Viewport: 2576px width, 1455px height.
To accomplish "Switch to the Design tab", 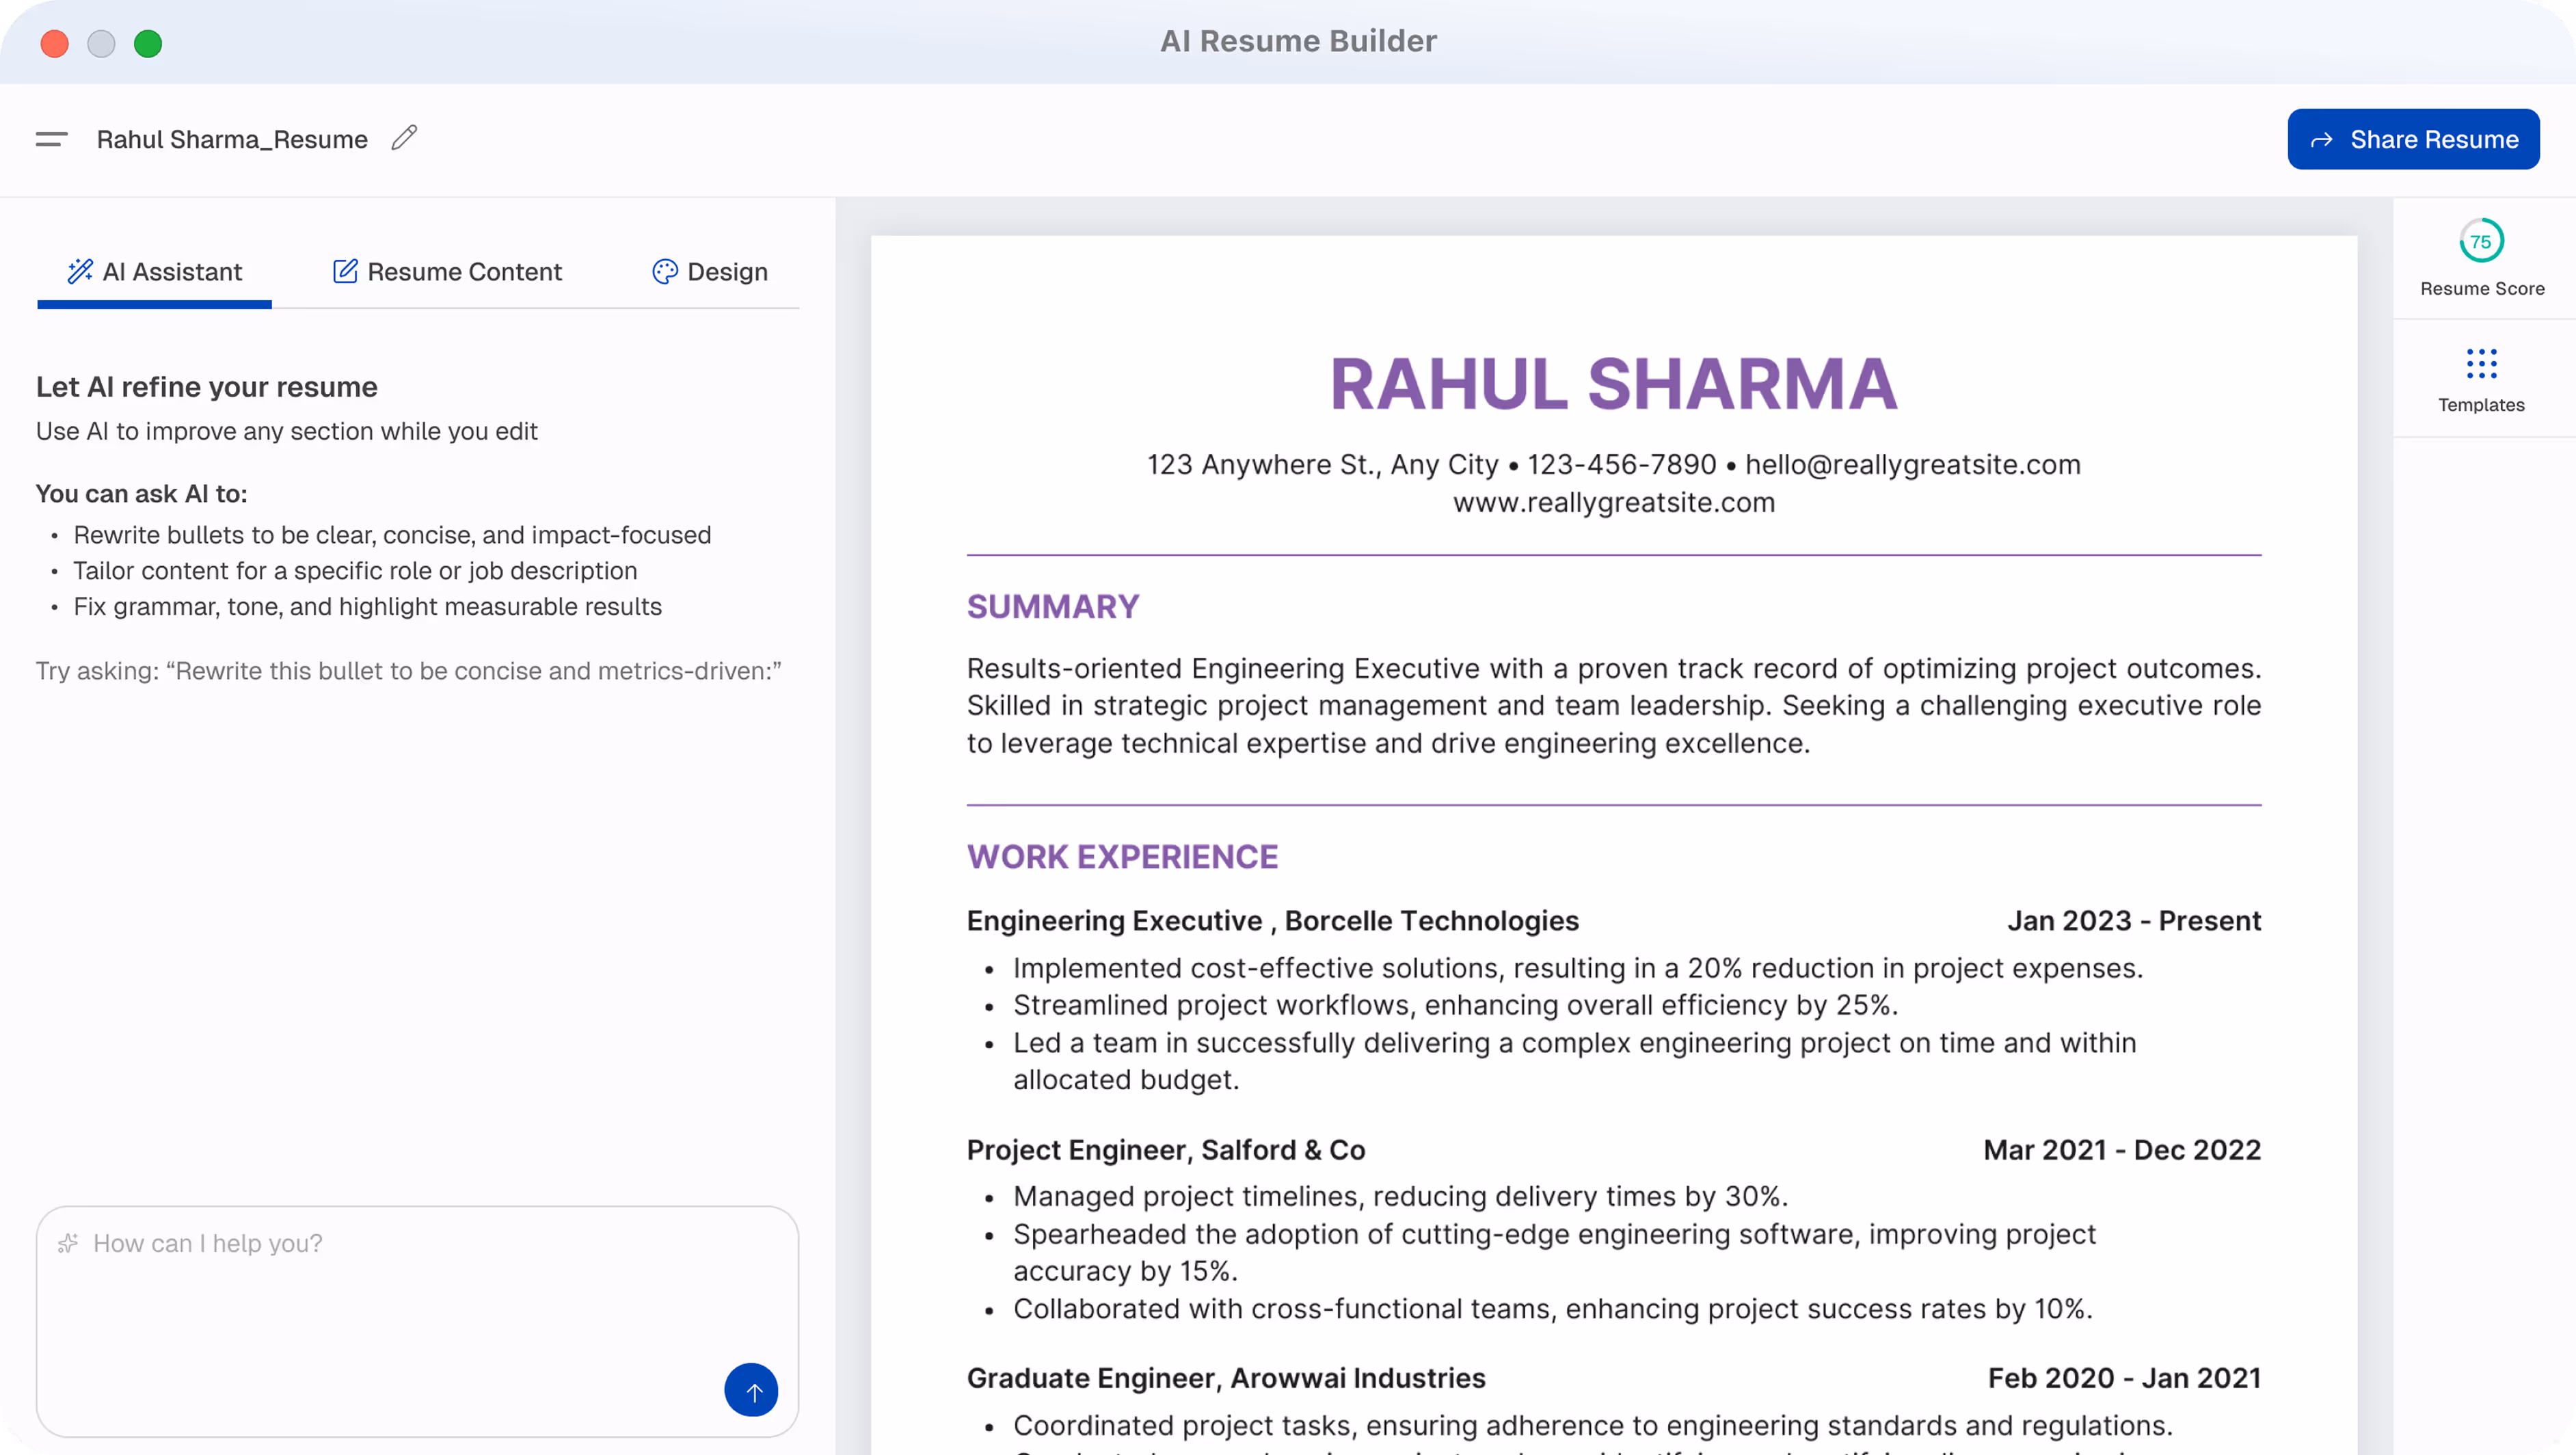I will tap(727, 271).
